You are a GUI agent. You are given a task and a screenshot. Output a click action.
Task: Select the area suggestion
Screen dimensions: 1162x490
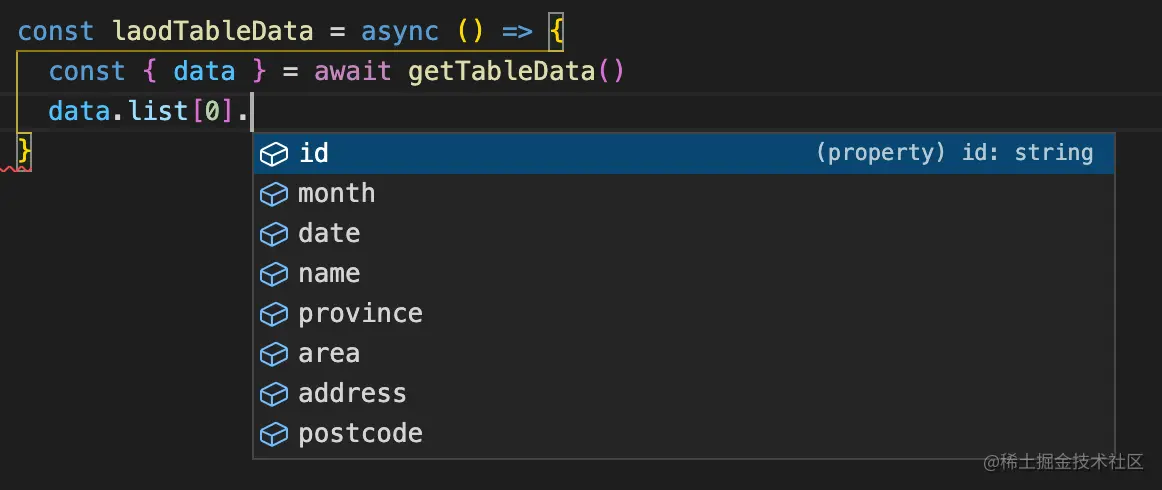[x=329, y=353]
